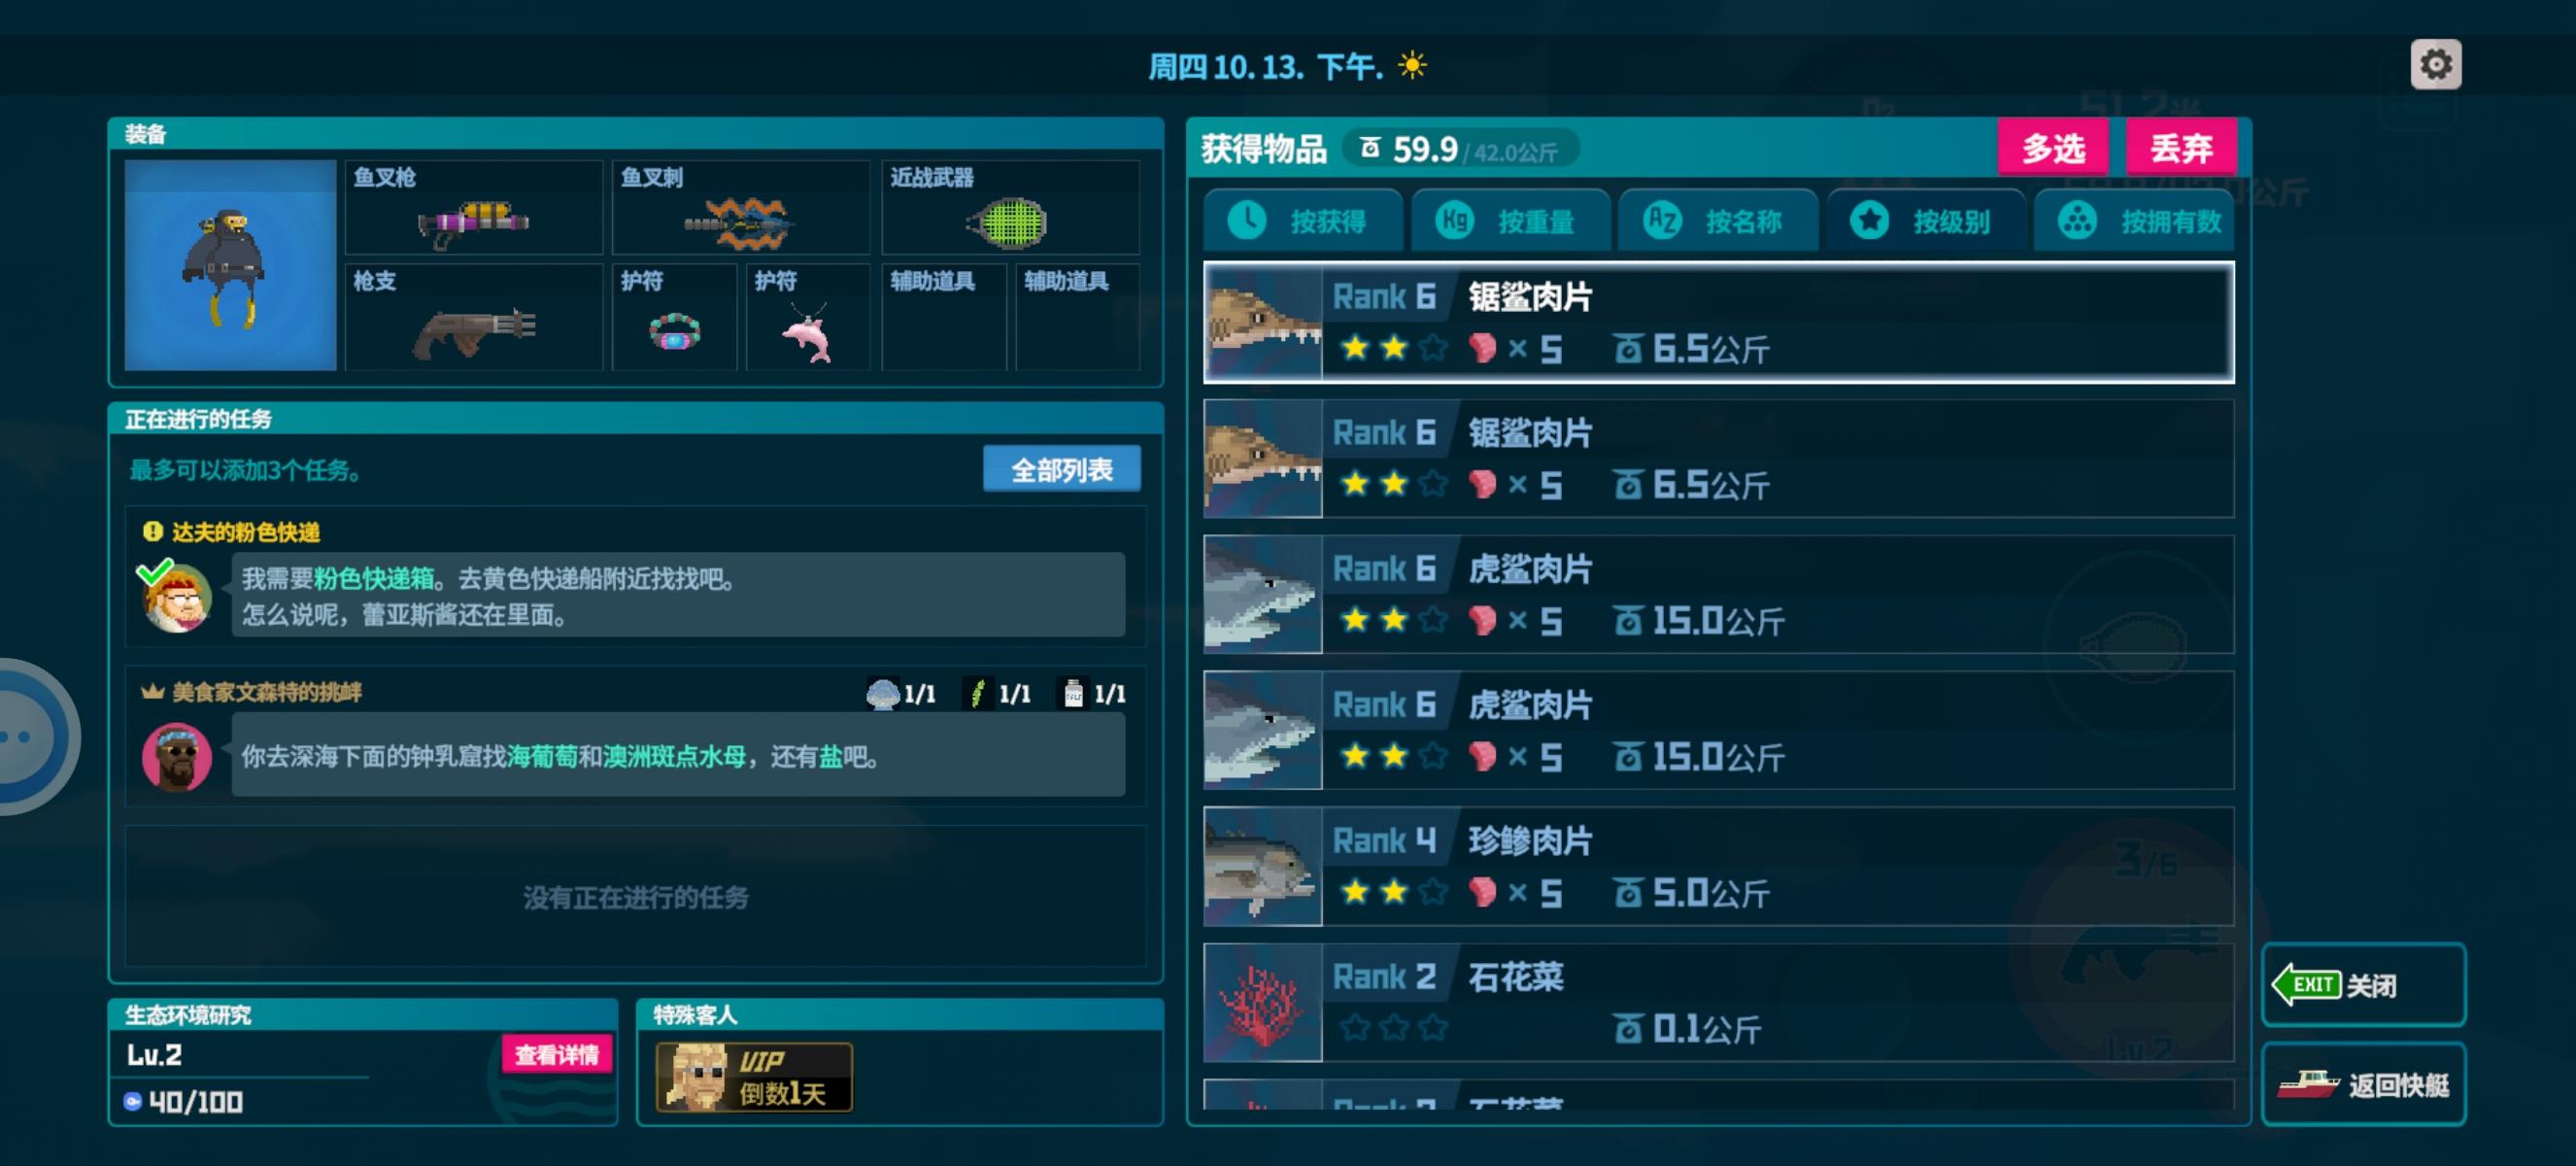Select the bracelet charm slot

(x=675, y=317)
